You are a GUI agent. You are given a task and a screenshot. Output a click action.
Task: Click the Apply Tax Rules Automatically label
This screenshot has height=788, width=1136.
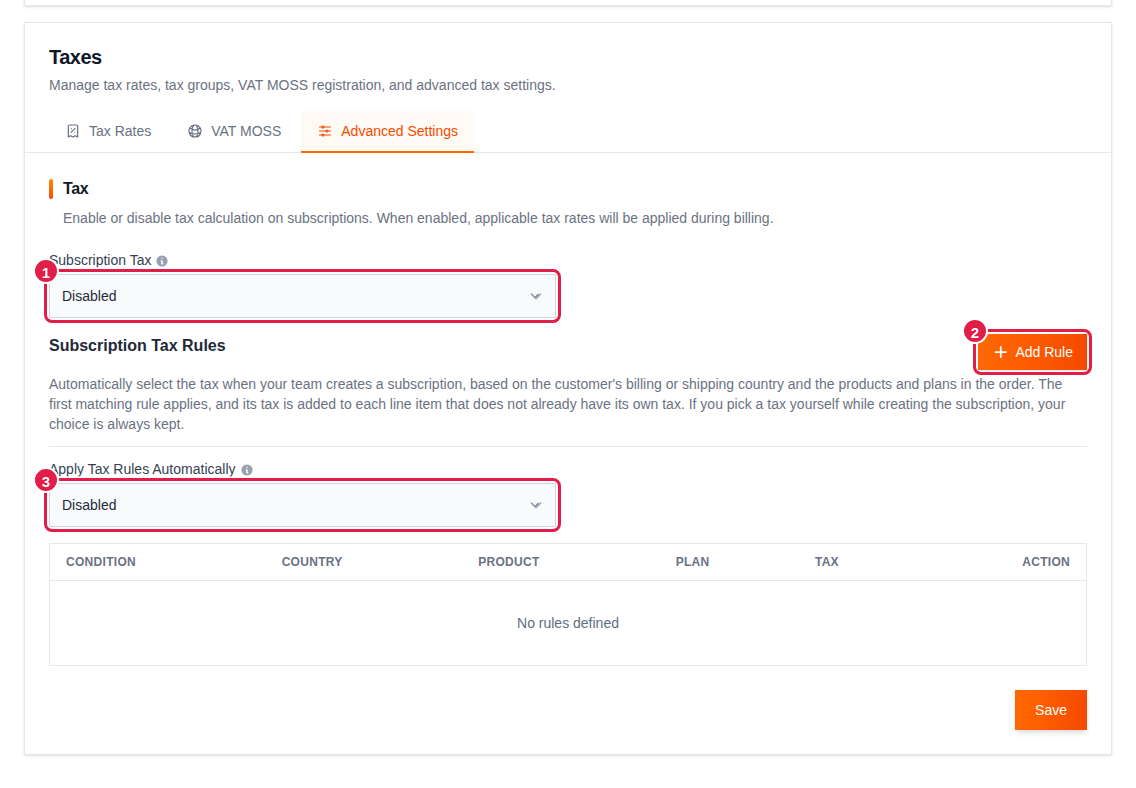click(x=142, y=470)
